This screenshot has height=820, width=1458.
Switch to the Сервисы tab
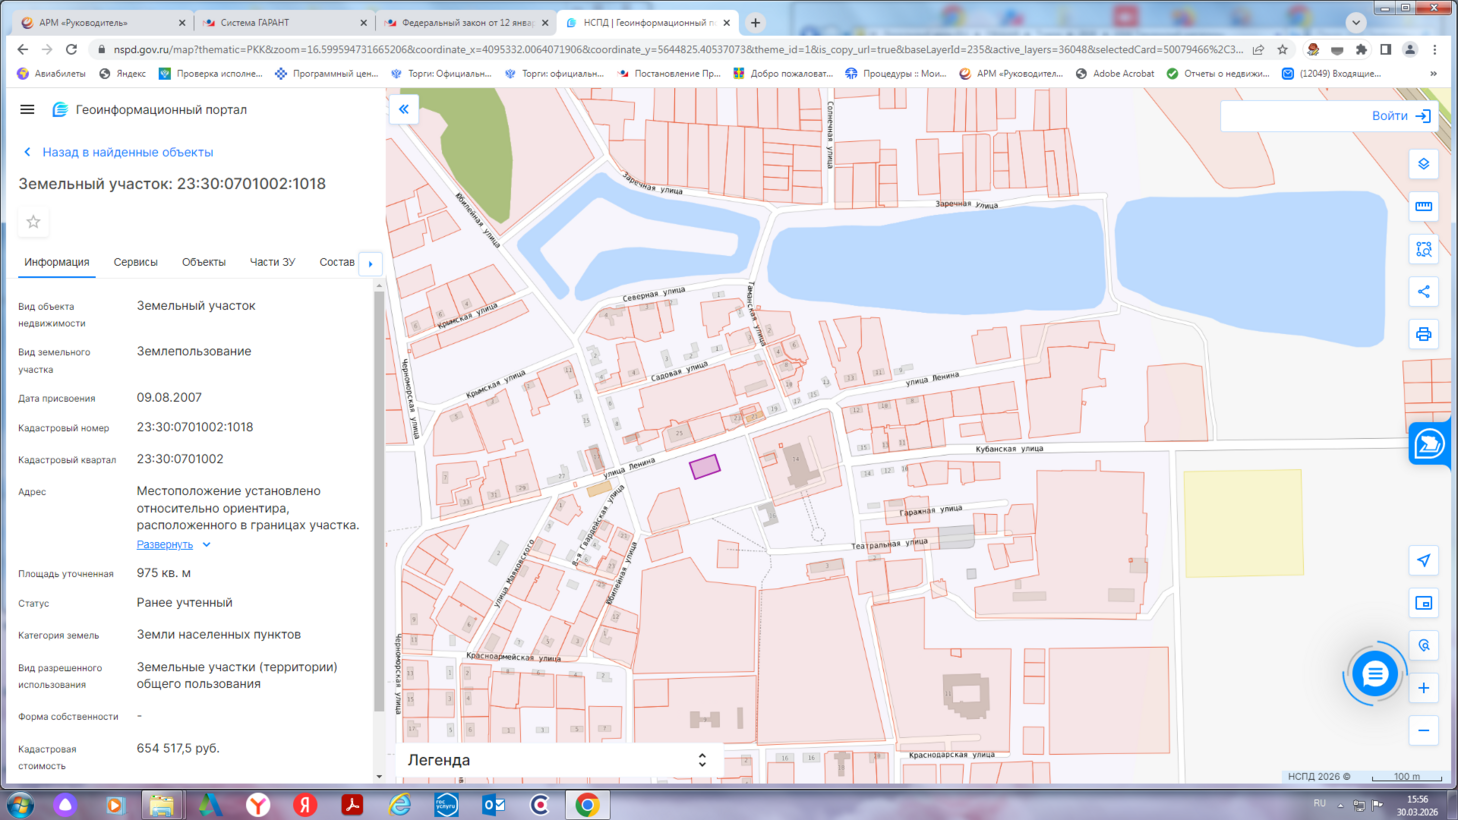(x=135, y=262)
